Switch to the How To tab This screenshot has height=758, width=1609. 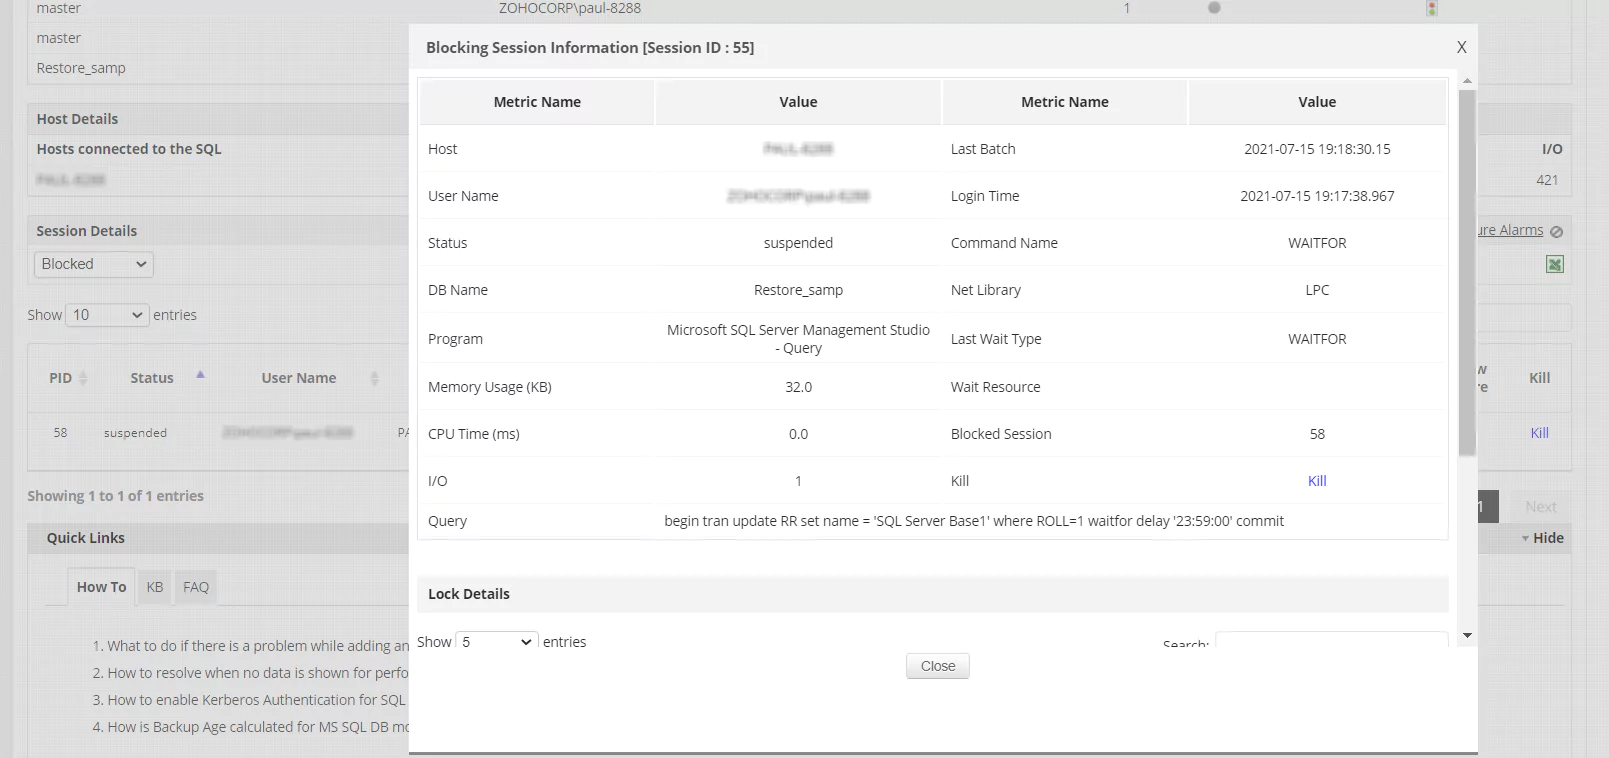[101, 587]
